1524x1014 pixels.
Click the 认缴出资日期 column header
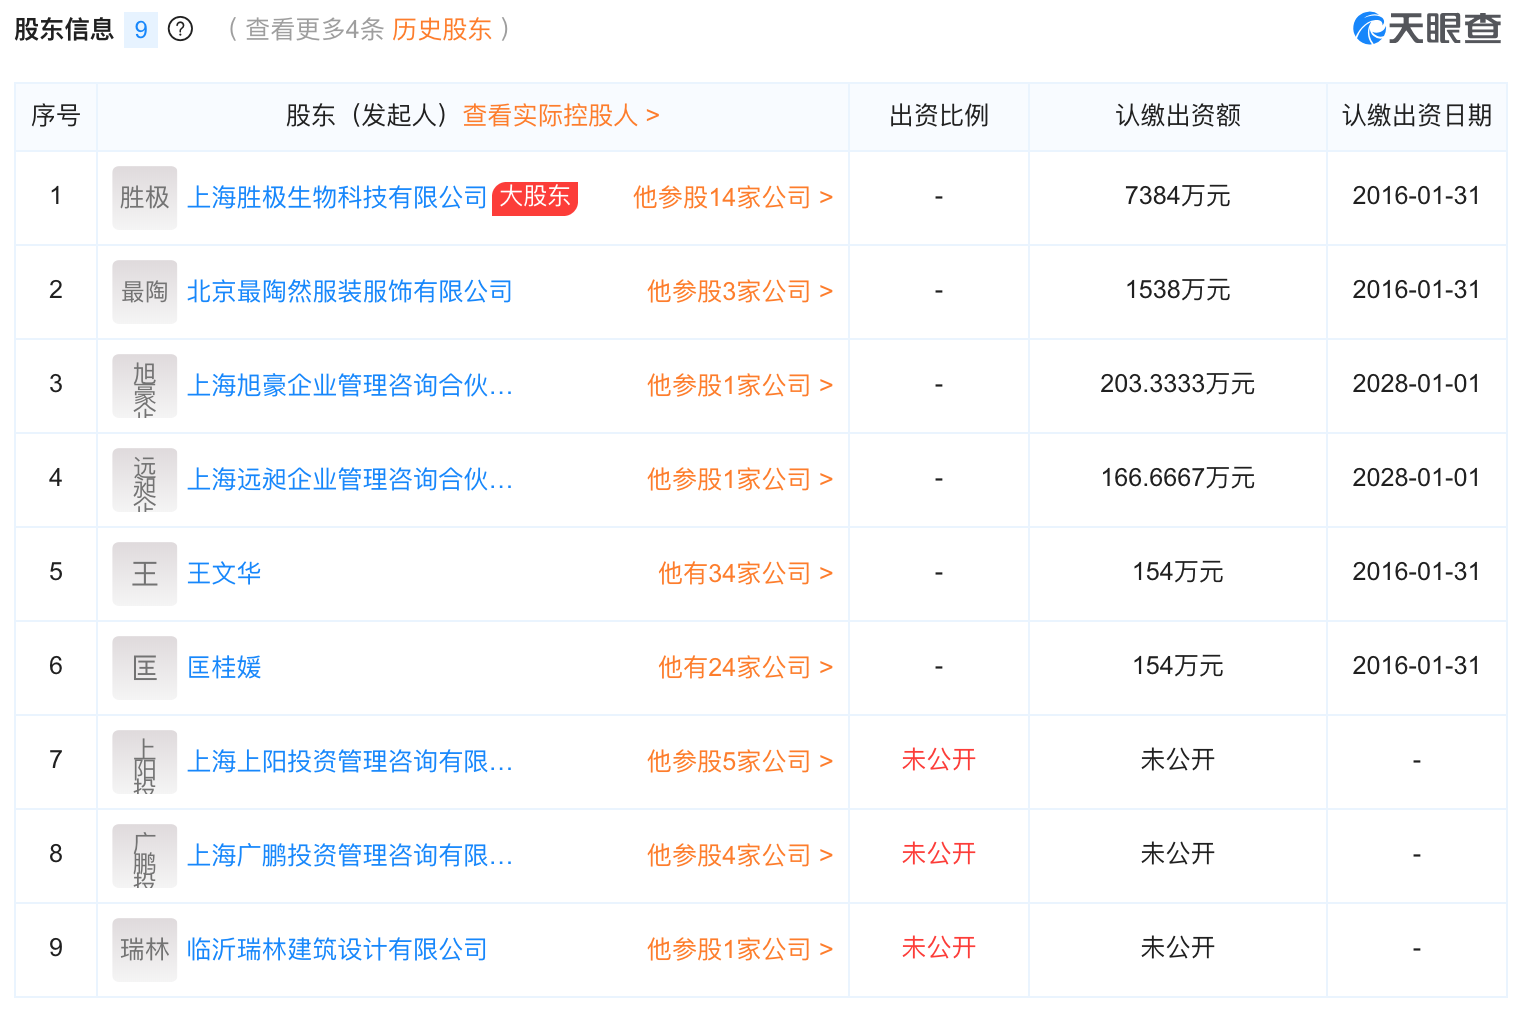1417,116
